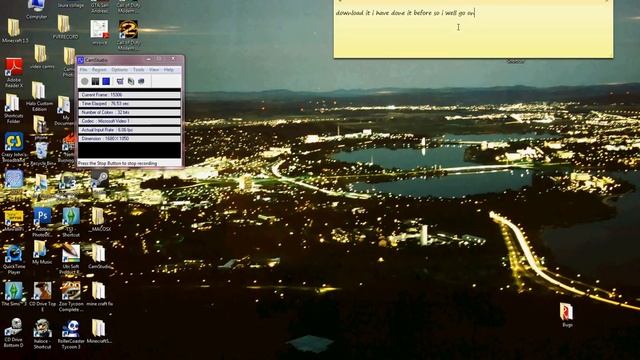
Task: Open the Tools menu in CamStudio
Action: point(139,70)
